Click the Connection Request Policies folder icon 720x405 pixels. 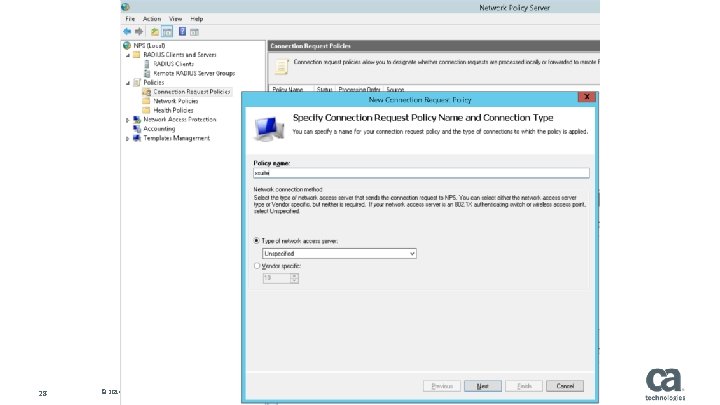tap(146, 92)
